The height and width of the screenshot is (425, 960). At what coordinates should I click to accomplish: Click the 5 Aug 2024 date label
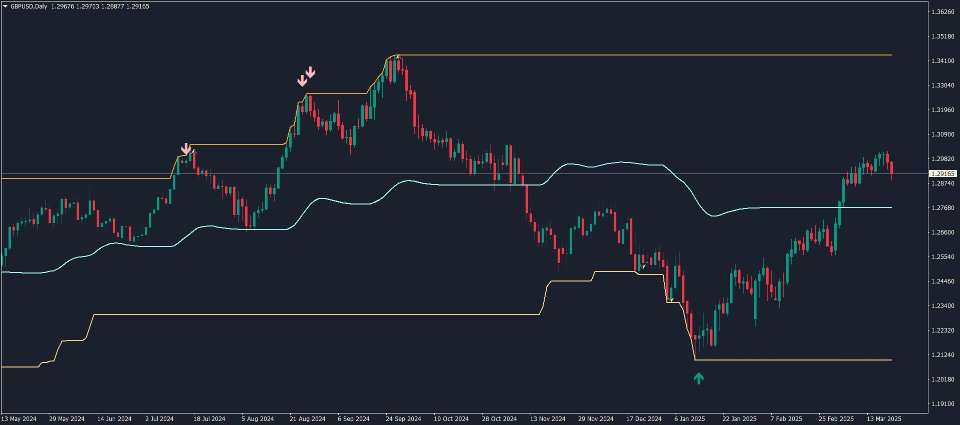coord(258,419)
